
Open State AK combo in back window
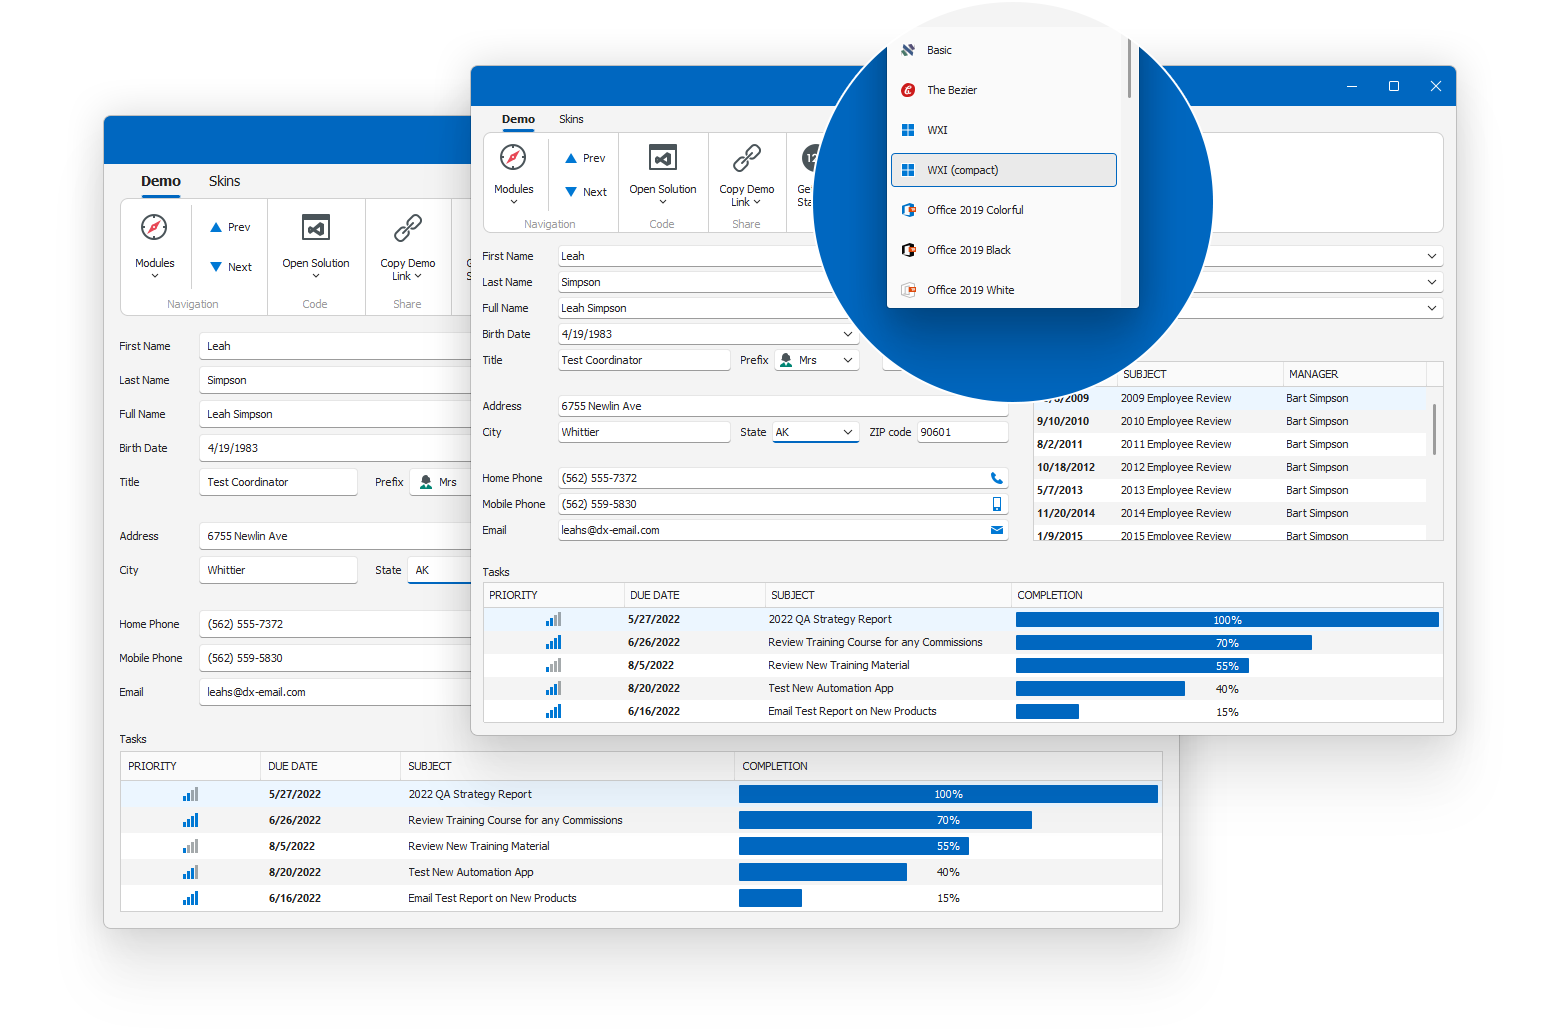(439, 570)
